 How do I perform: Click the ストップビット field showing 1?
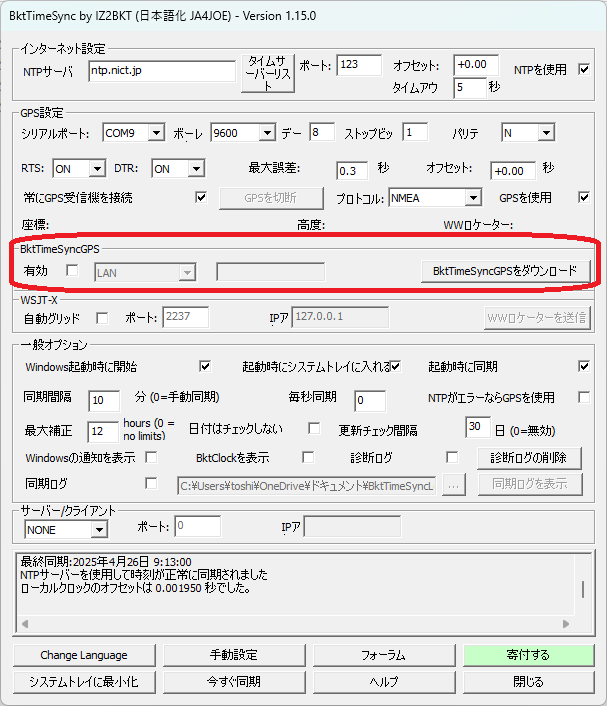click(415, 132)
